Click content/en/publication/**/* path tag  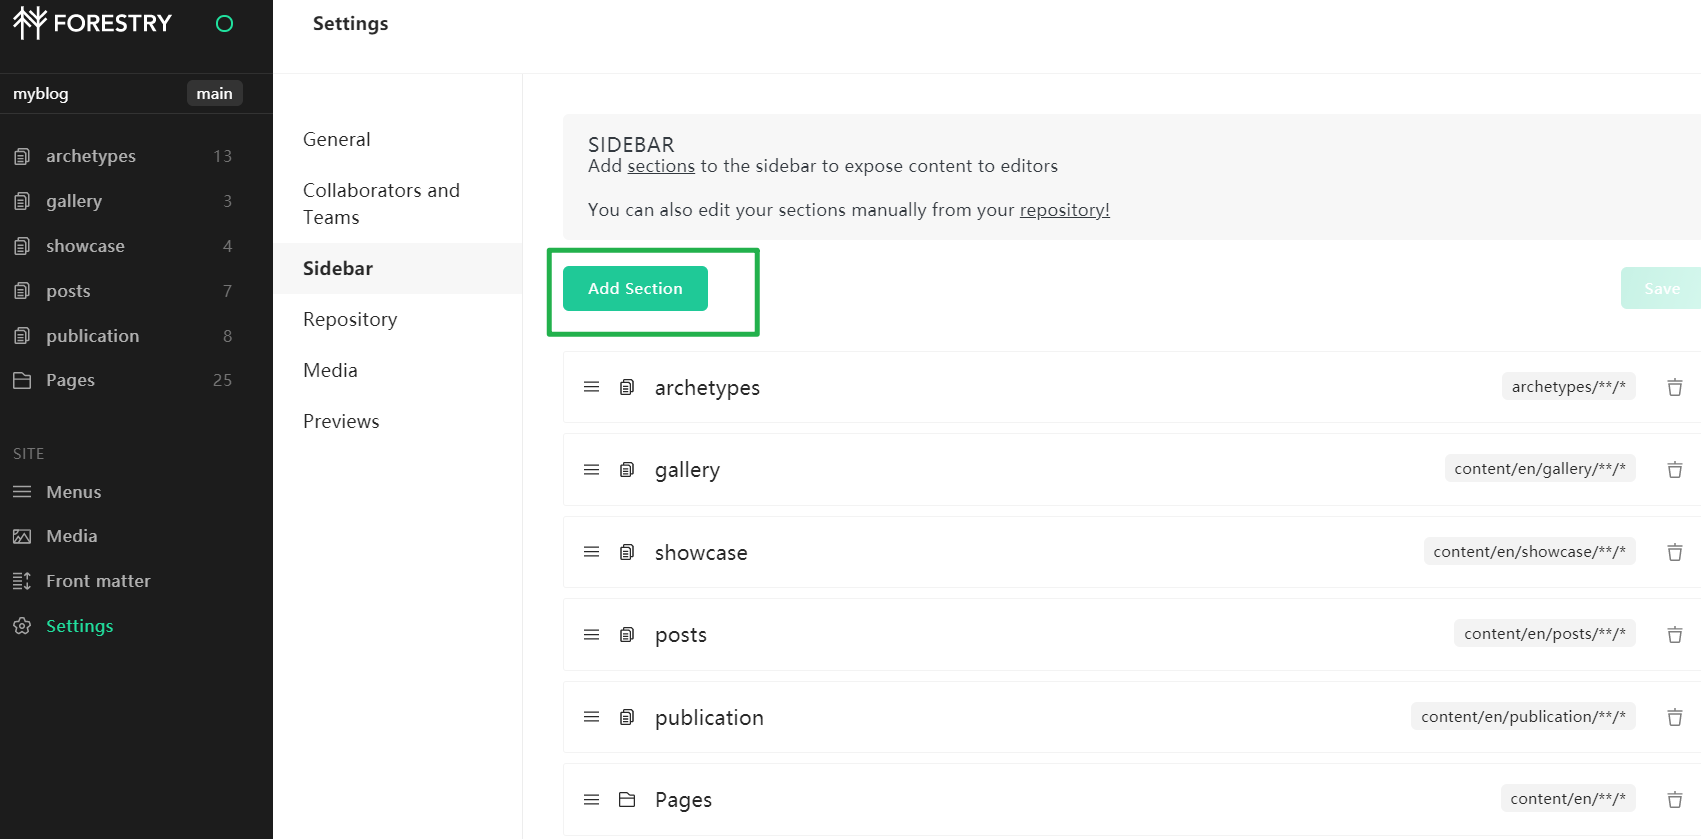(1524, 716)
